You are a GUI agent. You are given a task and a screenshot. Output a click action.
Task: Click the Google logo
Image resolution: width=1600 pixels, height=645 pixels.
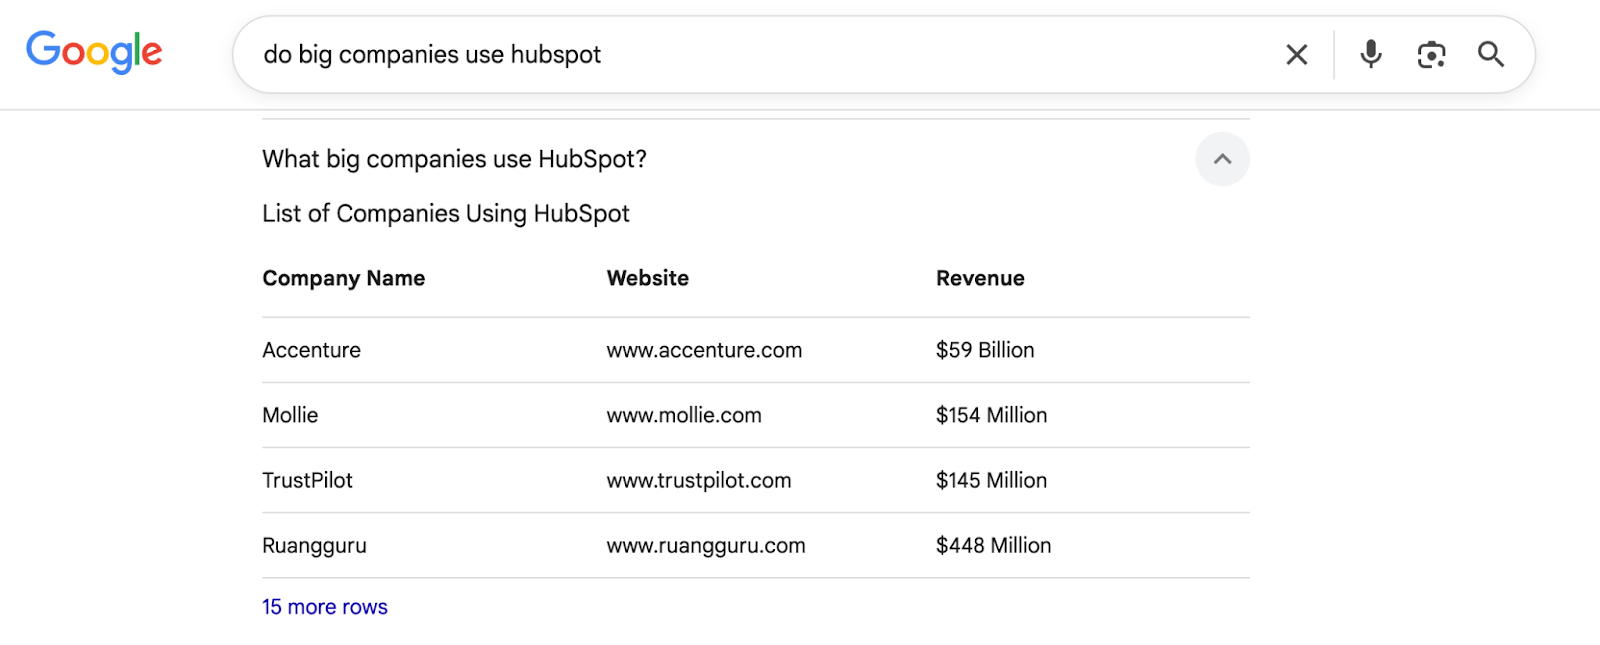[94, 52]
